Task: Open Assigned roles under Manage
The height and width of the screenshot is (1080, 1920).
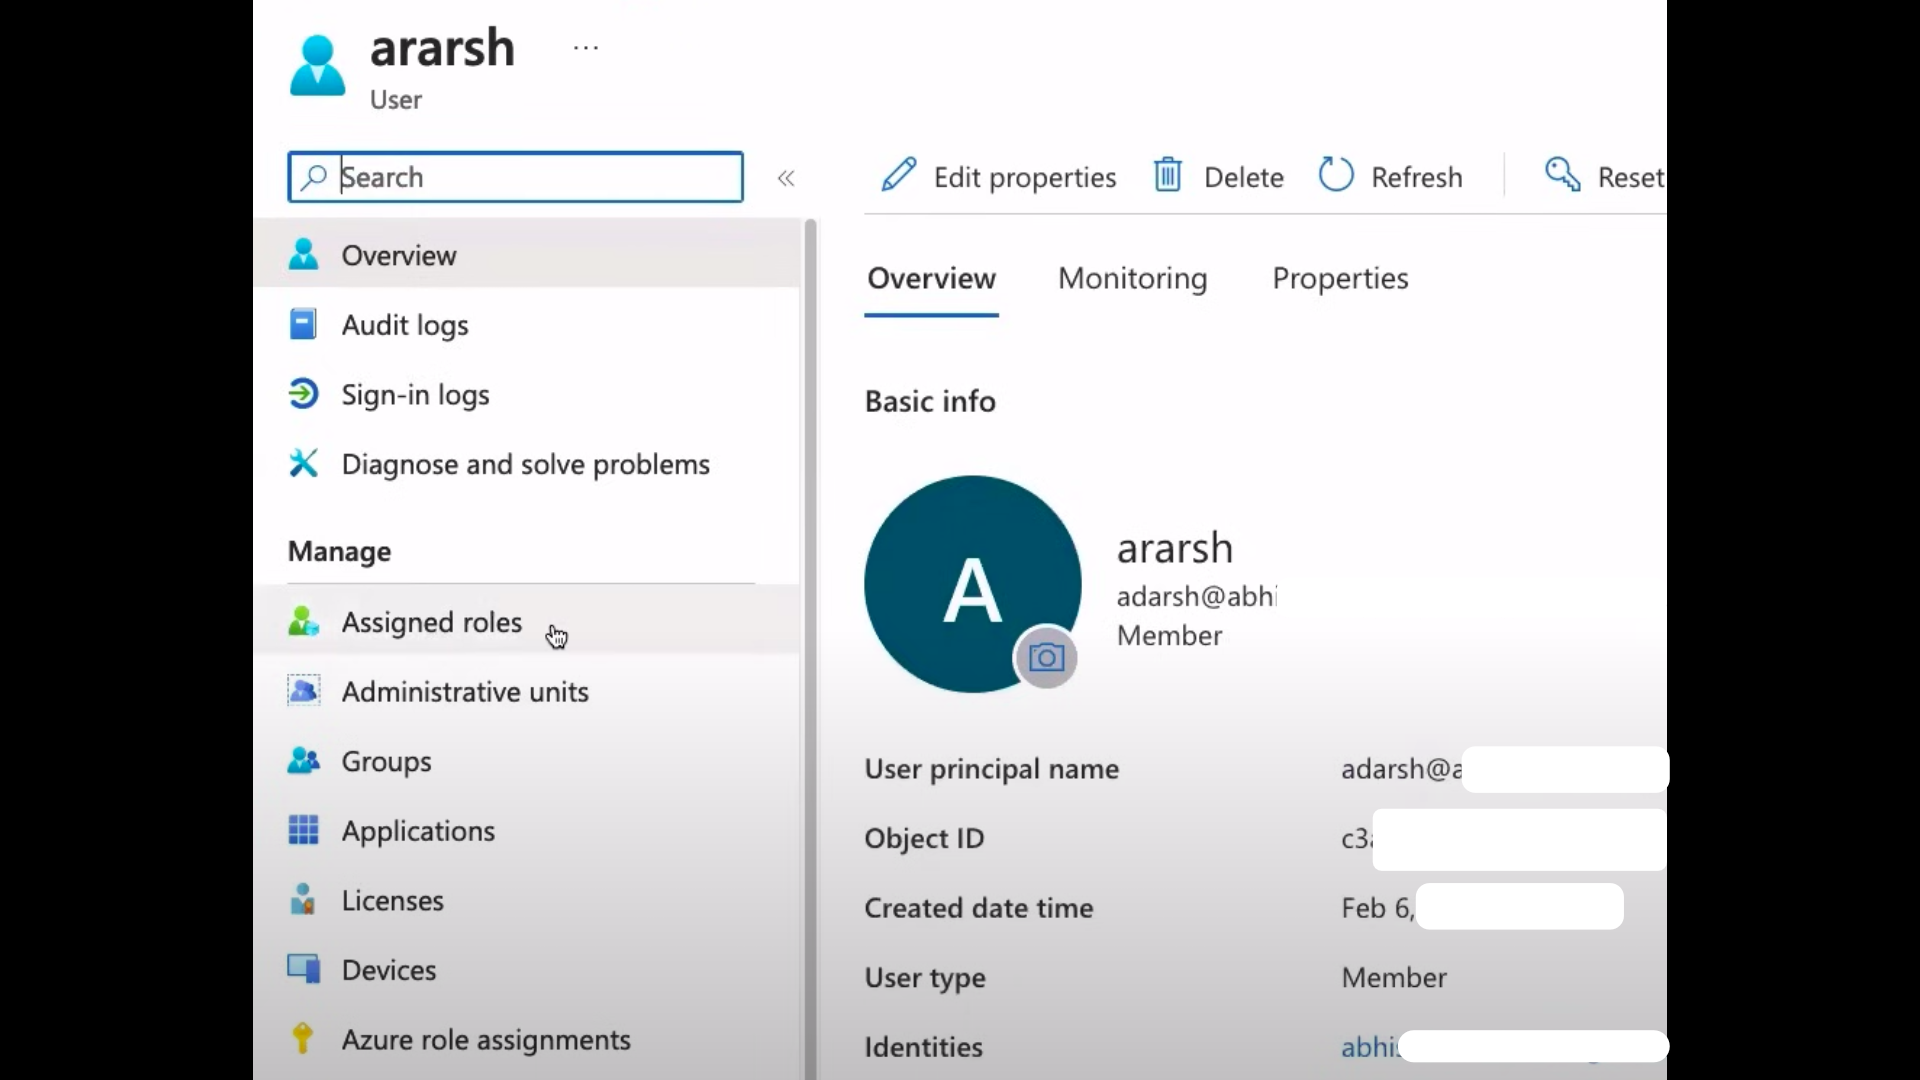Action: pos(431,622)
